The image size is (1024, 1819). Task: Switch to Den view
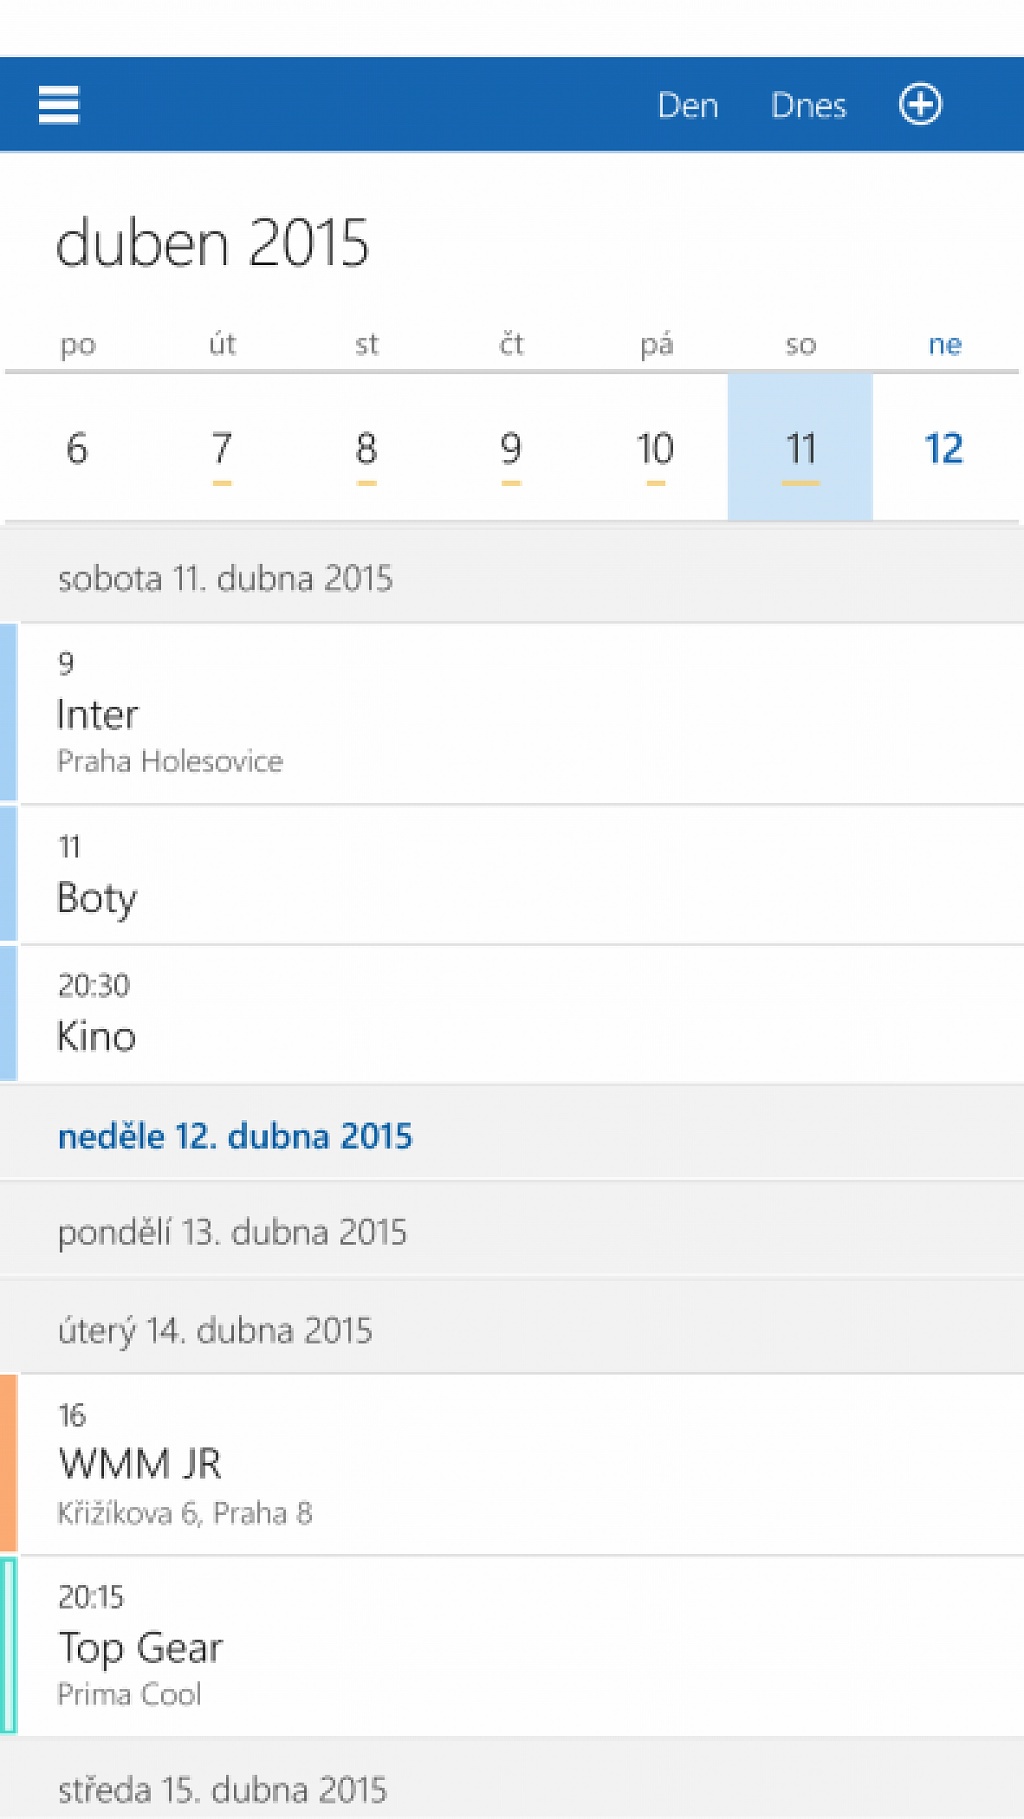tap(688, 105)
